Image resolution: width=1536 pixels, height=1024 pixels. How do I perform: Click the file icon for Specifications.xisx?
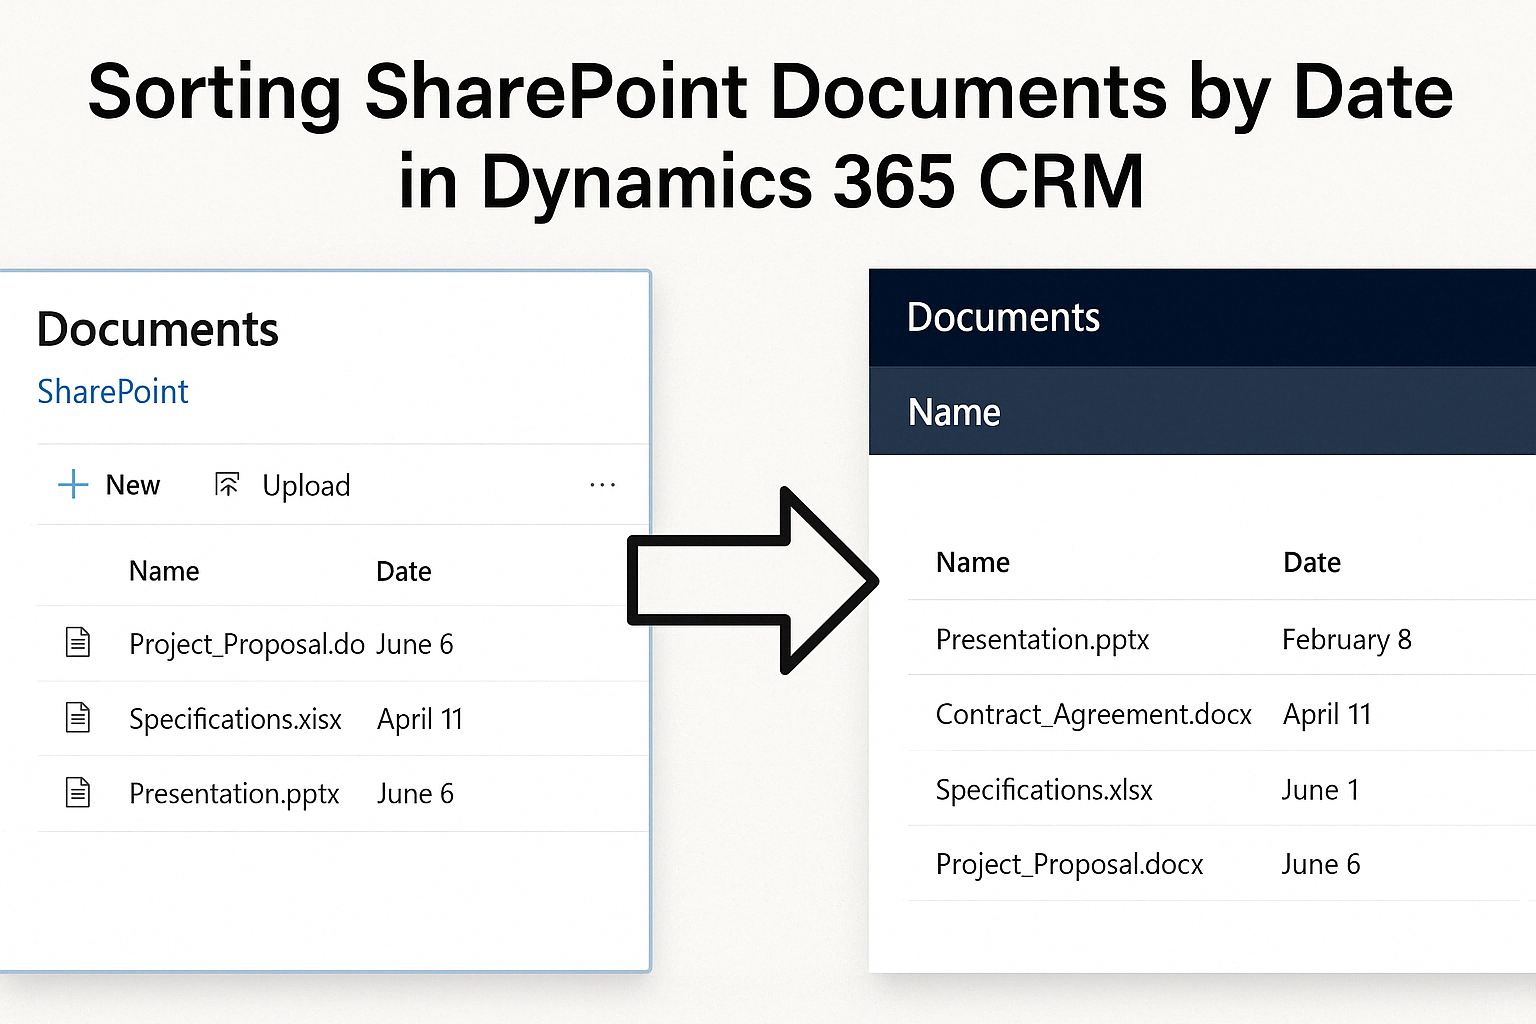[x=78, y=717]
